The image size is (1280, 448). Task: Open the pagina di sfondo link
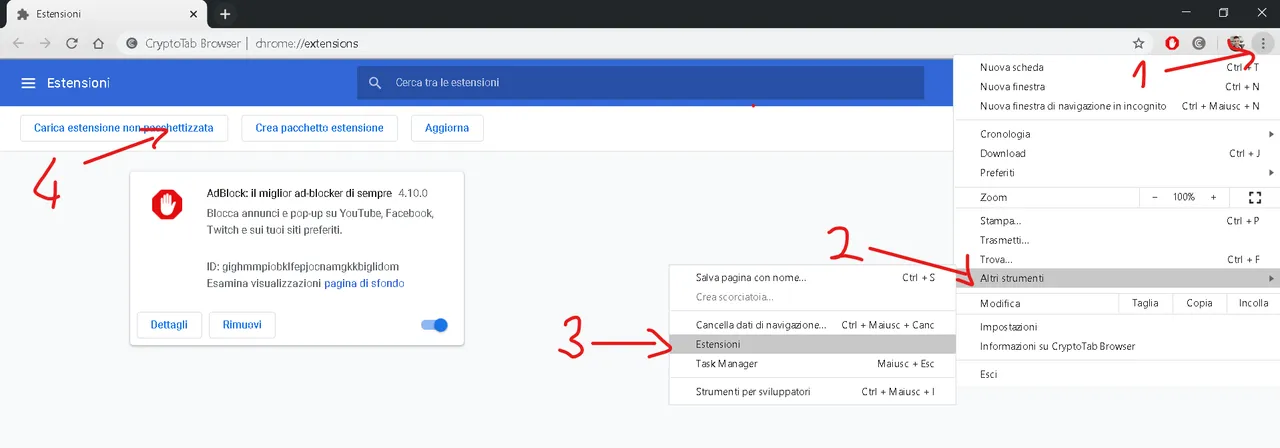click(364, 284)
